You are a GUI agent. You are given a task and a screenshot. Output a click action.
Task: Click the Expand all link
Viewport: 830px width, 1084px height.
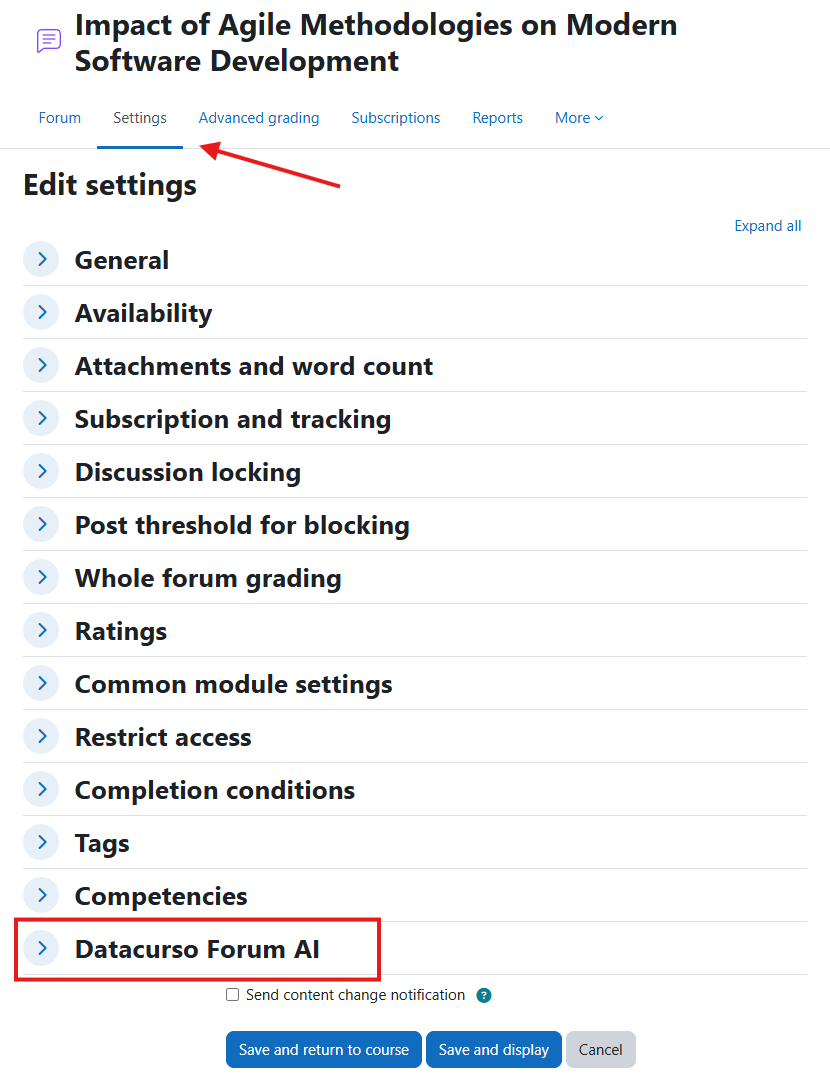pyautogui.click(x=767, y=225)
